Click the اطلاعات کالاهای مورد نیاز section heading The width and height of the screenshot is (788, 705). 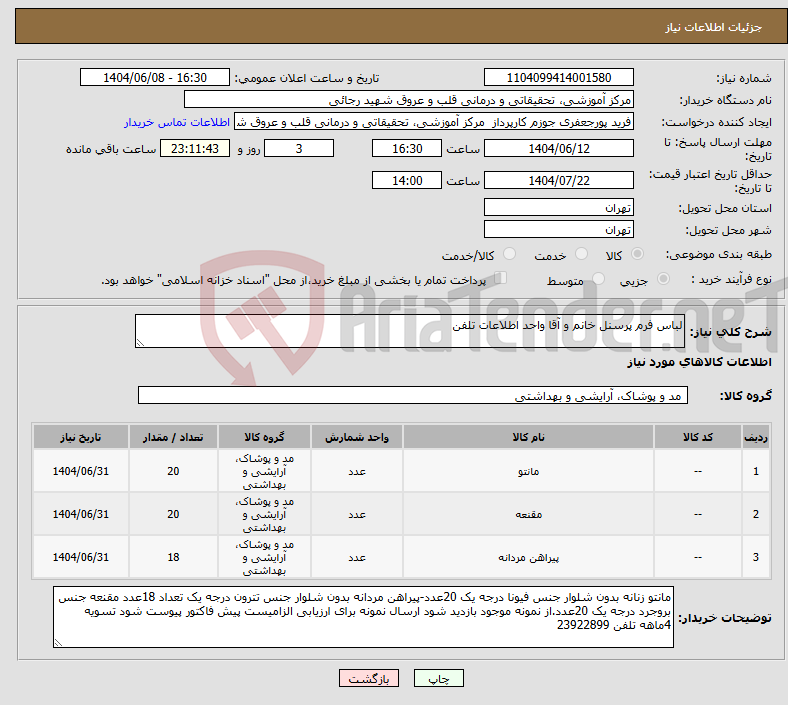[x=699, y=362]
